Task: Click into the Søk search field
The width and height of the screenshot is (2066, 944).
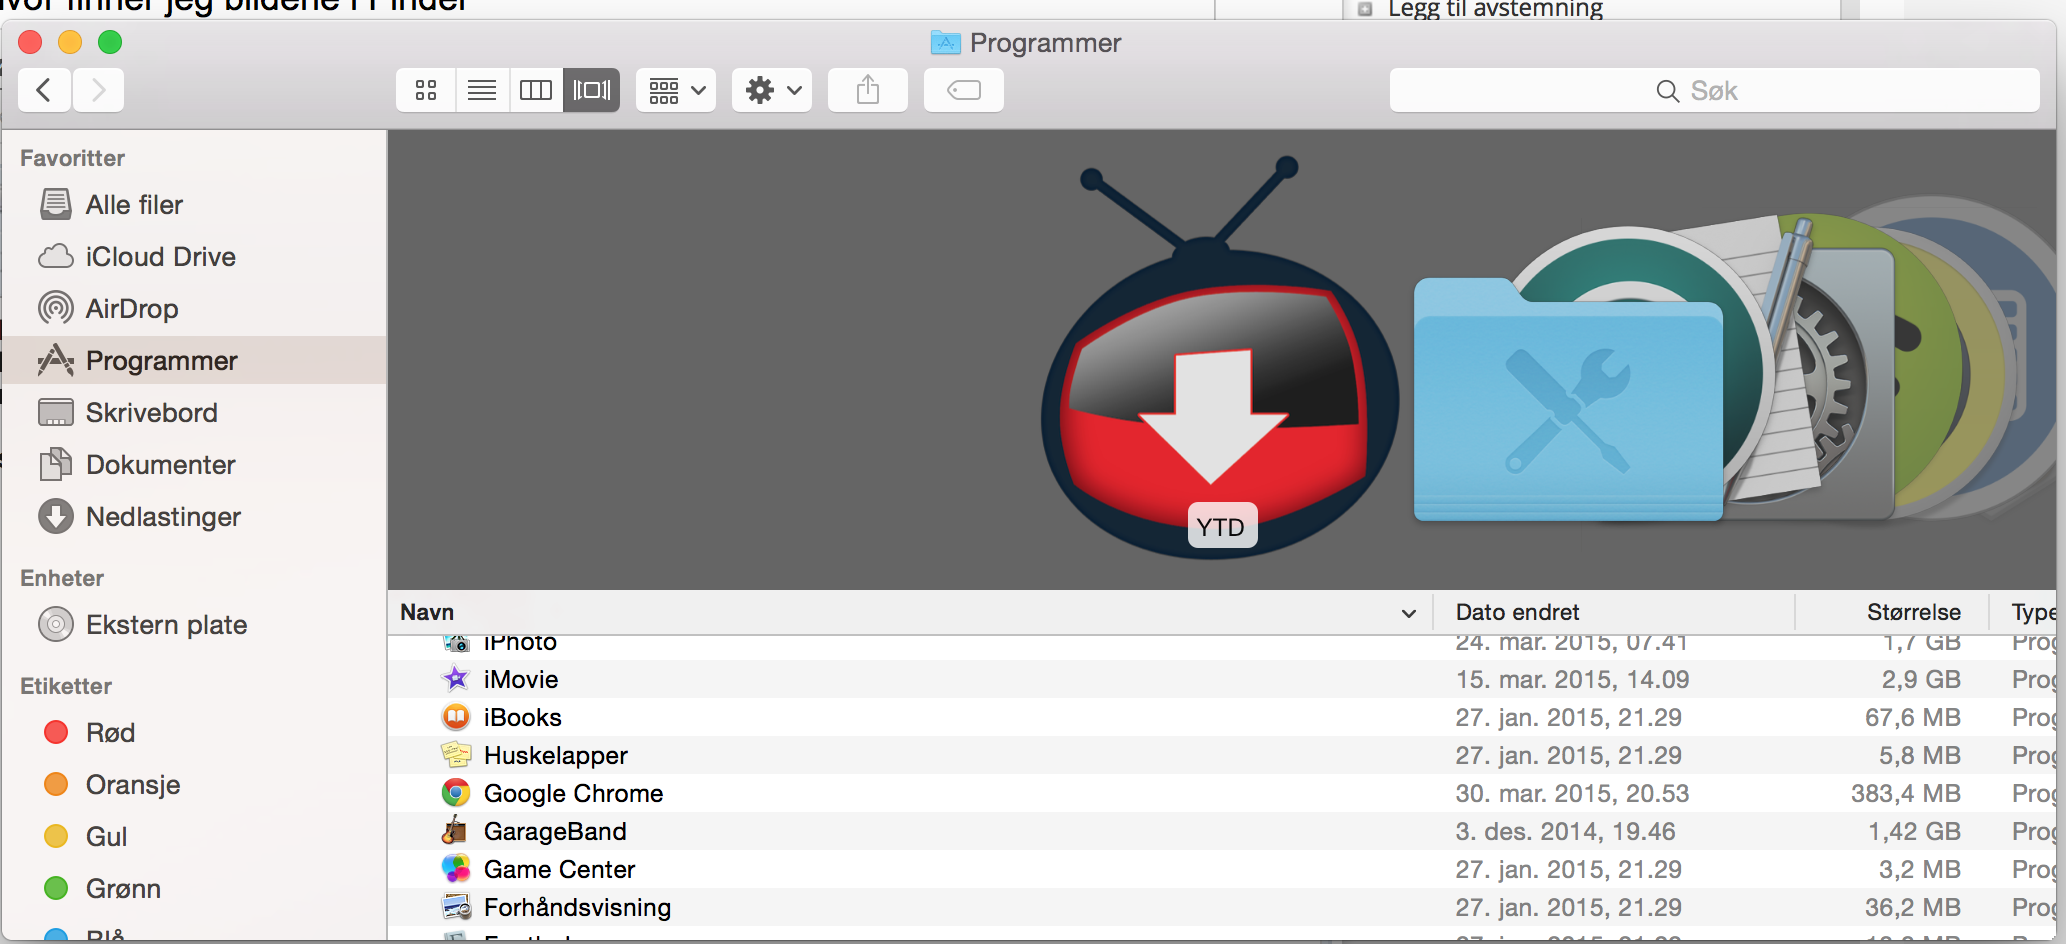Action: coord(1714,90)
